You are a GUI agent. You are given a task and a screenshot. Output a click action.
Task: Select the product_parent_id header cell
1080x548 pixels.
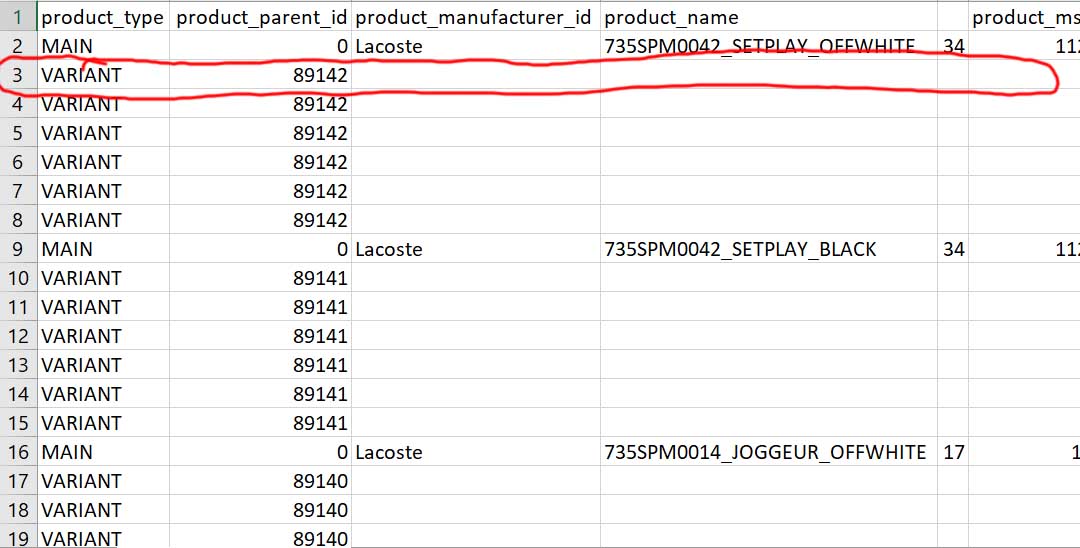point(260,17)
